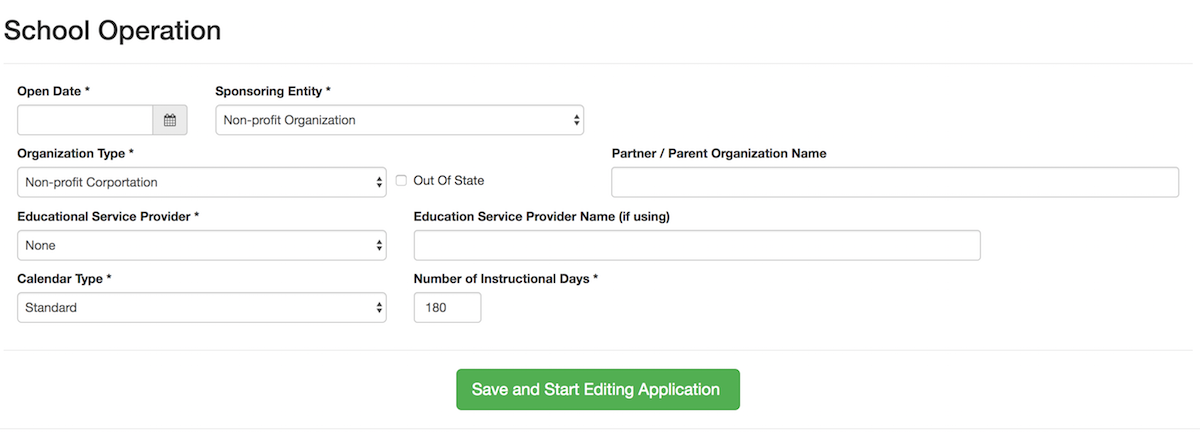The height and width of the screenshot is (440, 1200).
Task: Tick the Out Of State checkbox
Action: point(401,181)
